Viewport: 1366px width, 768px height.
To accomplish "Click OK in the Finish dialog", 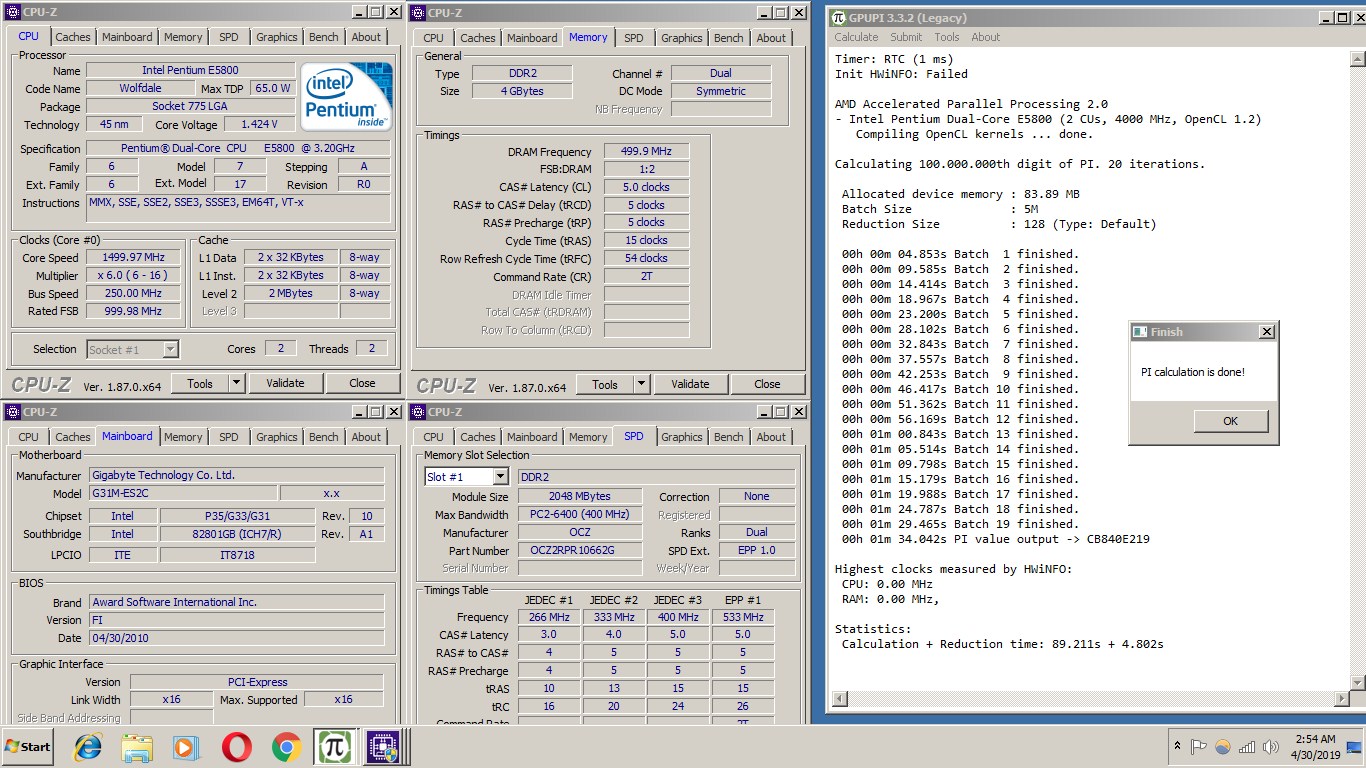I will 1230,421.
